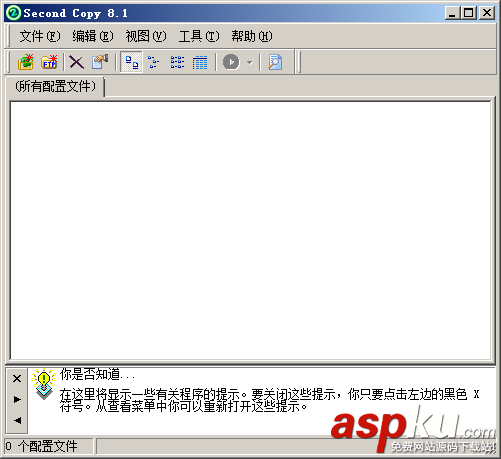Click the run profile play button
Viewport: 501px width, 459px height.
click(x=231, y=62)
